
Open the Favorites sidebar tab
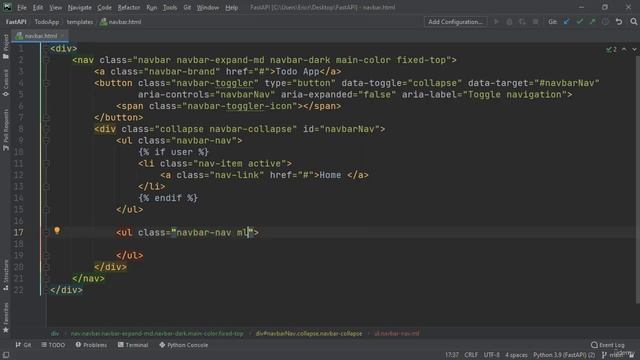click(6, 318)
